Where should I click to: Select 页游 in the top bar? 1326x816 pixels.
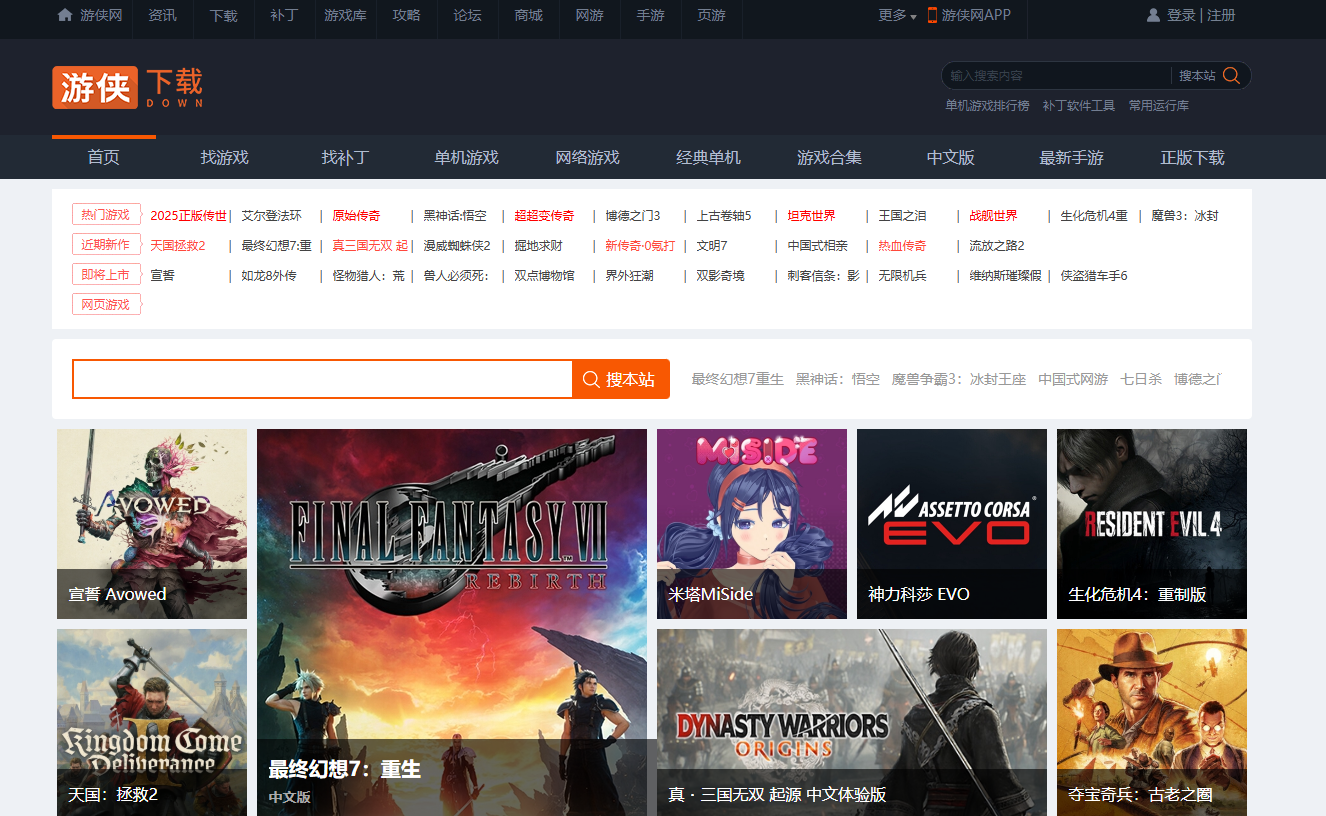(x=711, y=15)
